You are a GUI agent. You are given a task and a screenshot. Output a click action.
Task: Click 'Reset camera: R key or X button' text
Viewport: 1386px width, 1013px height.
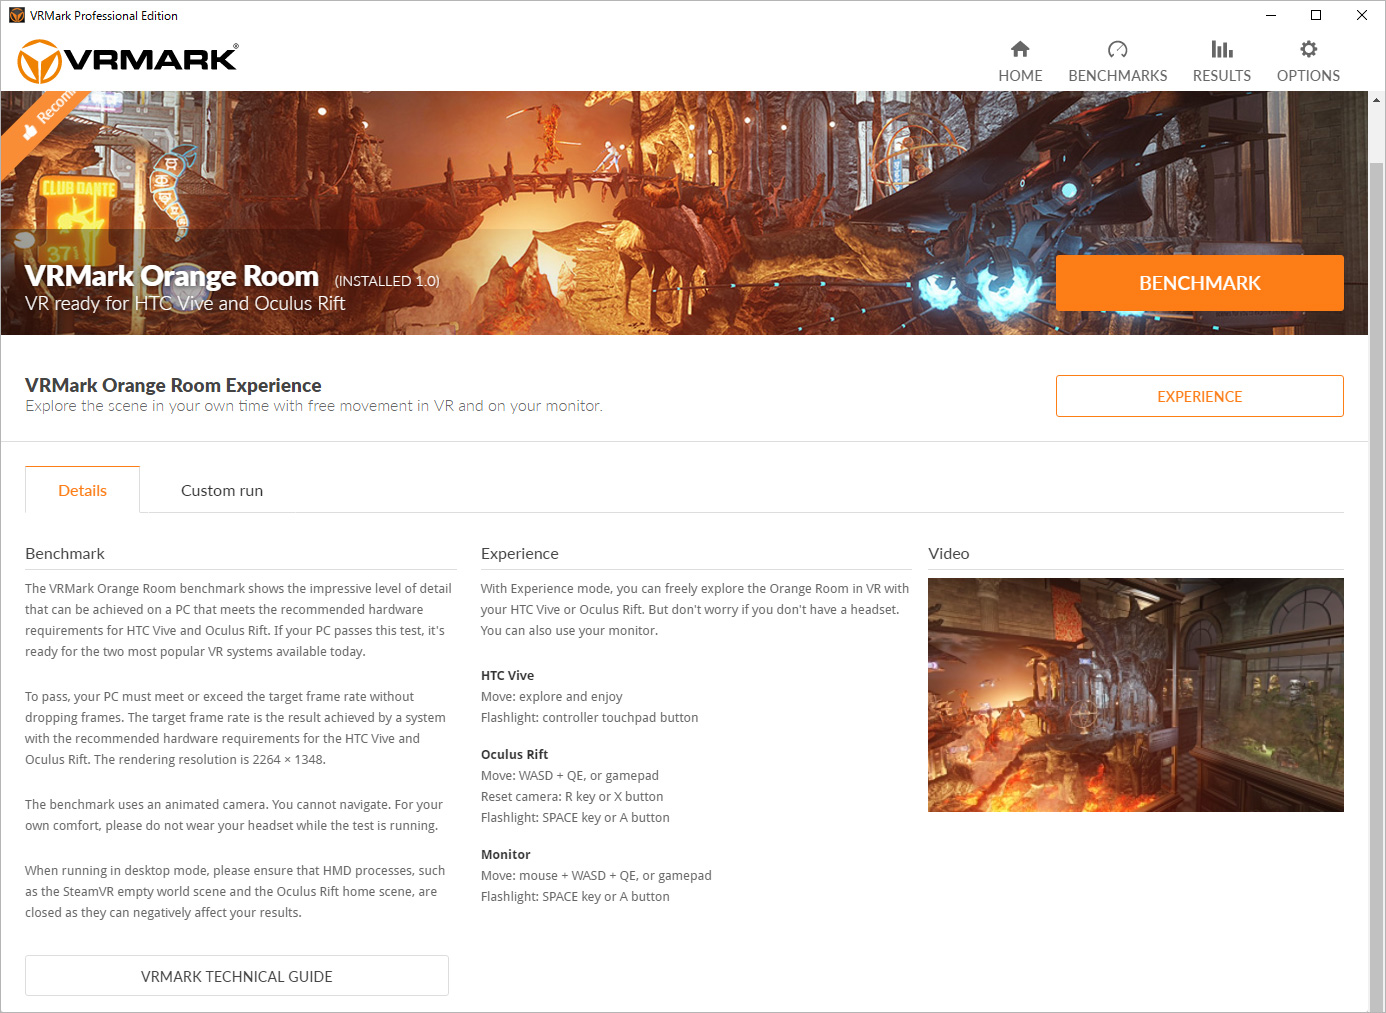tap(572, 796)
